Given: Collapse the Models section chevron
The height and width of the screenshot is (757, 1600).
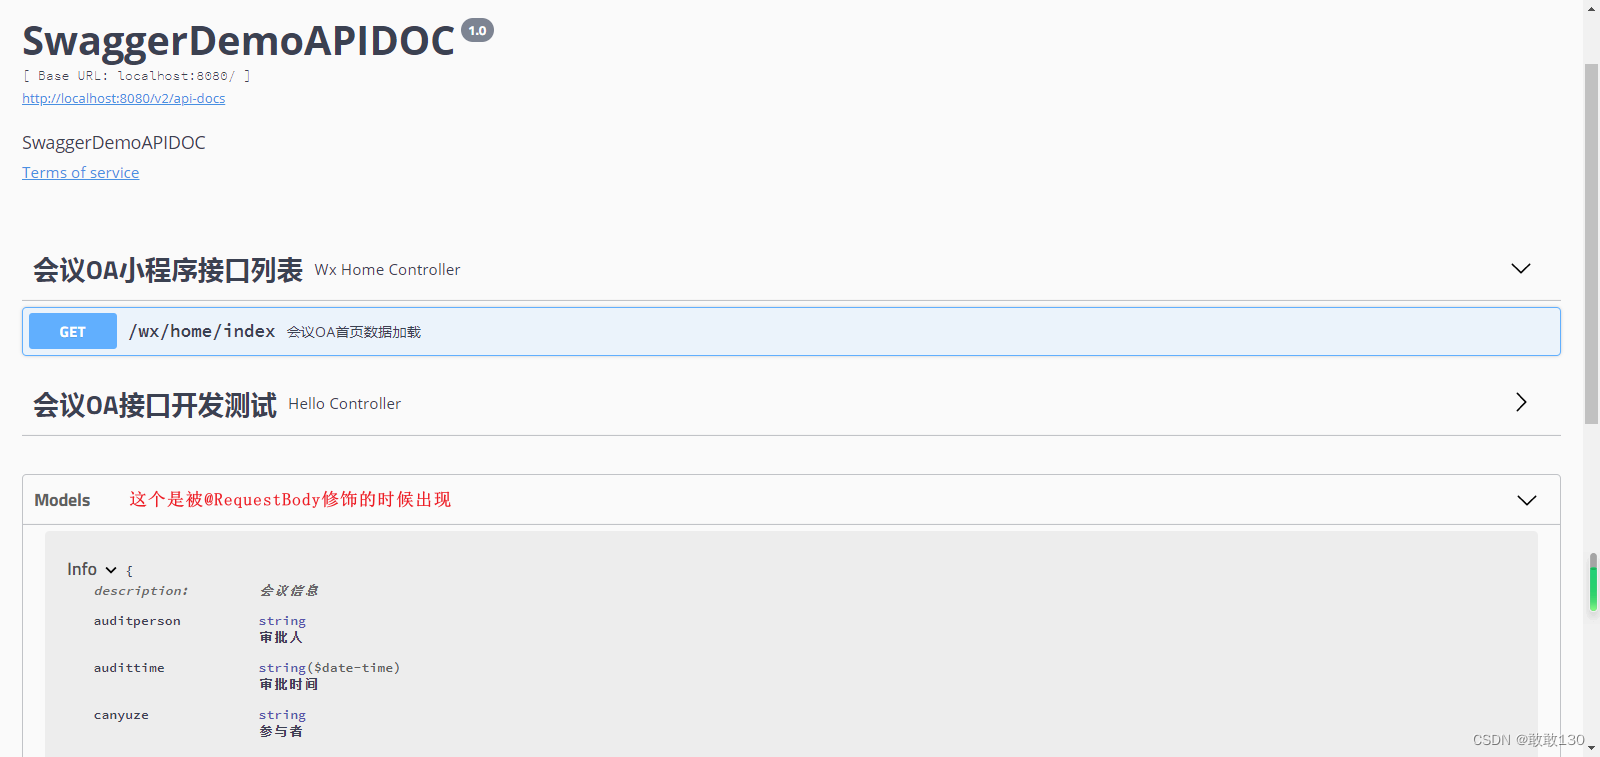Looking at the screenshot, I should click(1527, 500).
